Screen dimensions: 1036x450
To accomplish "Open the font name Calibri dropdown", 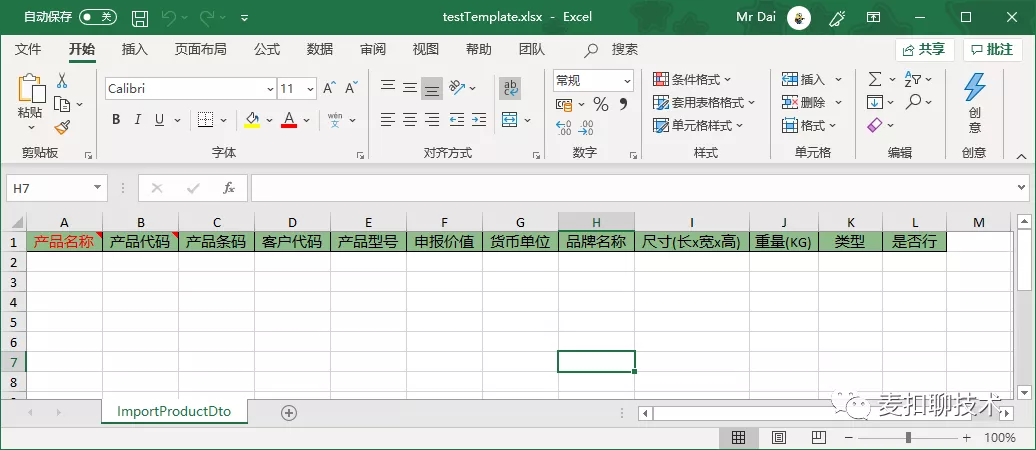I will (271, 89).
